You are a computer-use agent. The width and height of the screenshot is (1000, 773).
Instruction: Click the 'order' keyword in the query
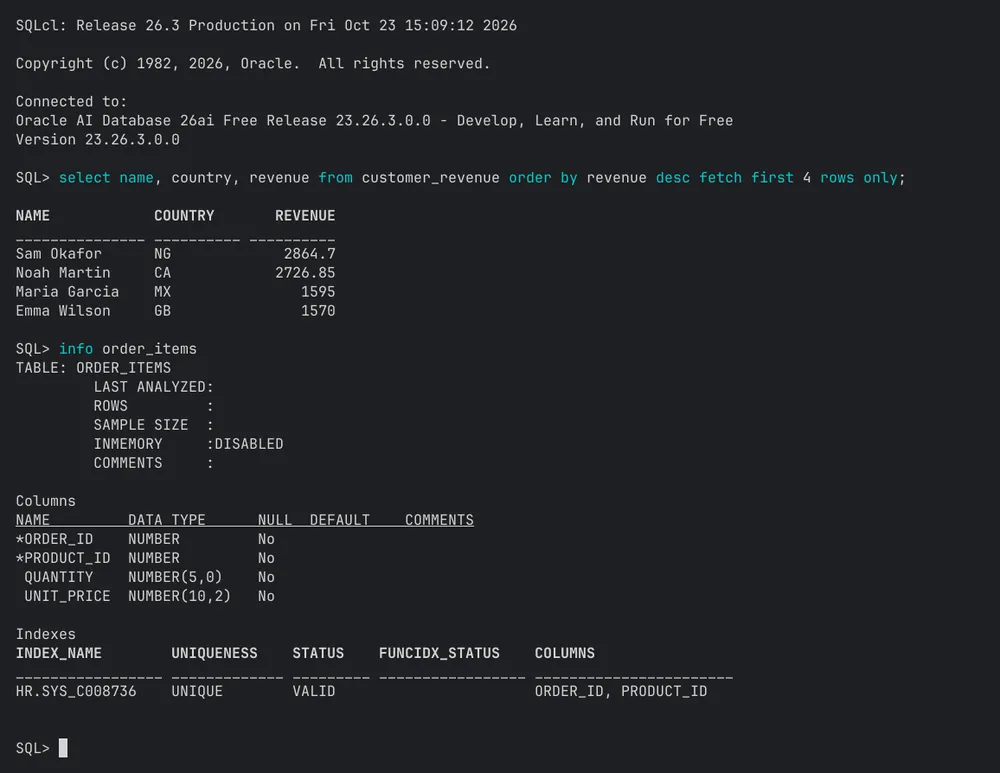pos(530,178)
